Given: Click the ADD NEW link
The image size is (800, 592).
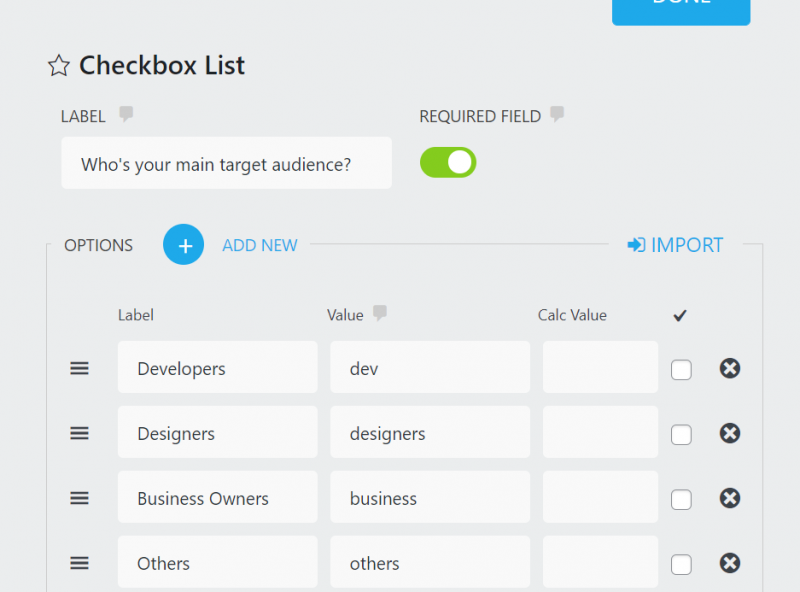Looking at the screenshot, I should tap(260, 244).
